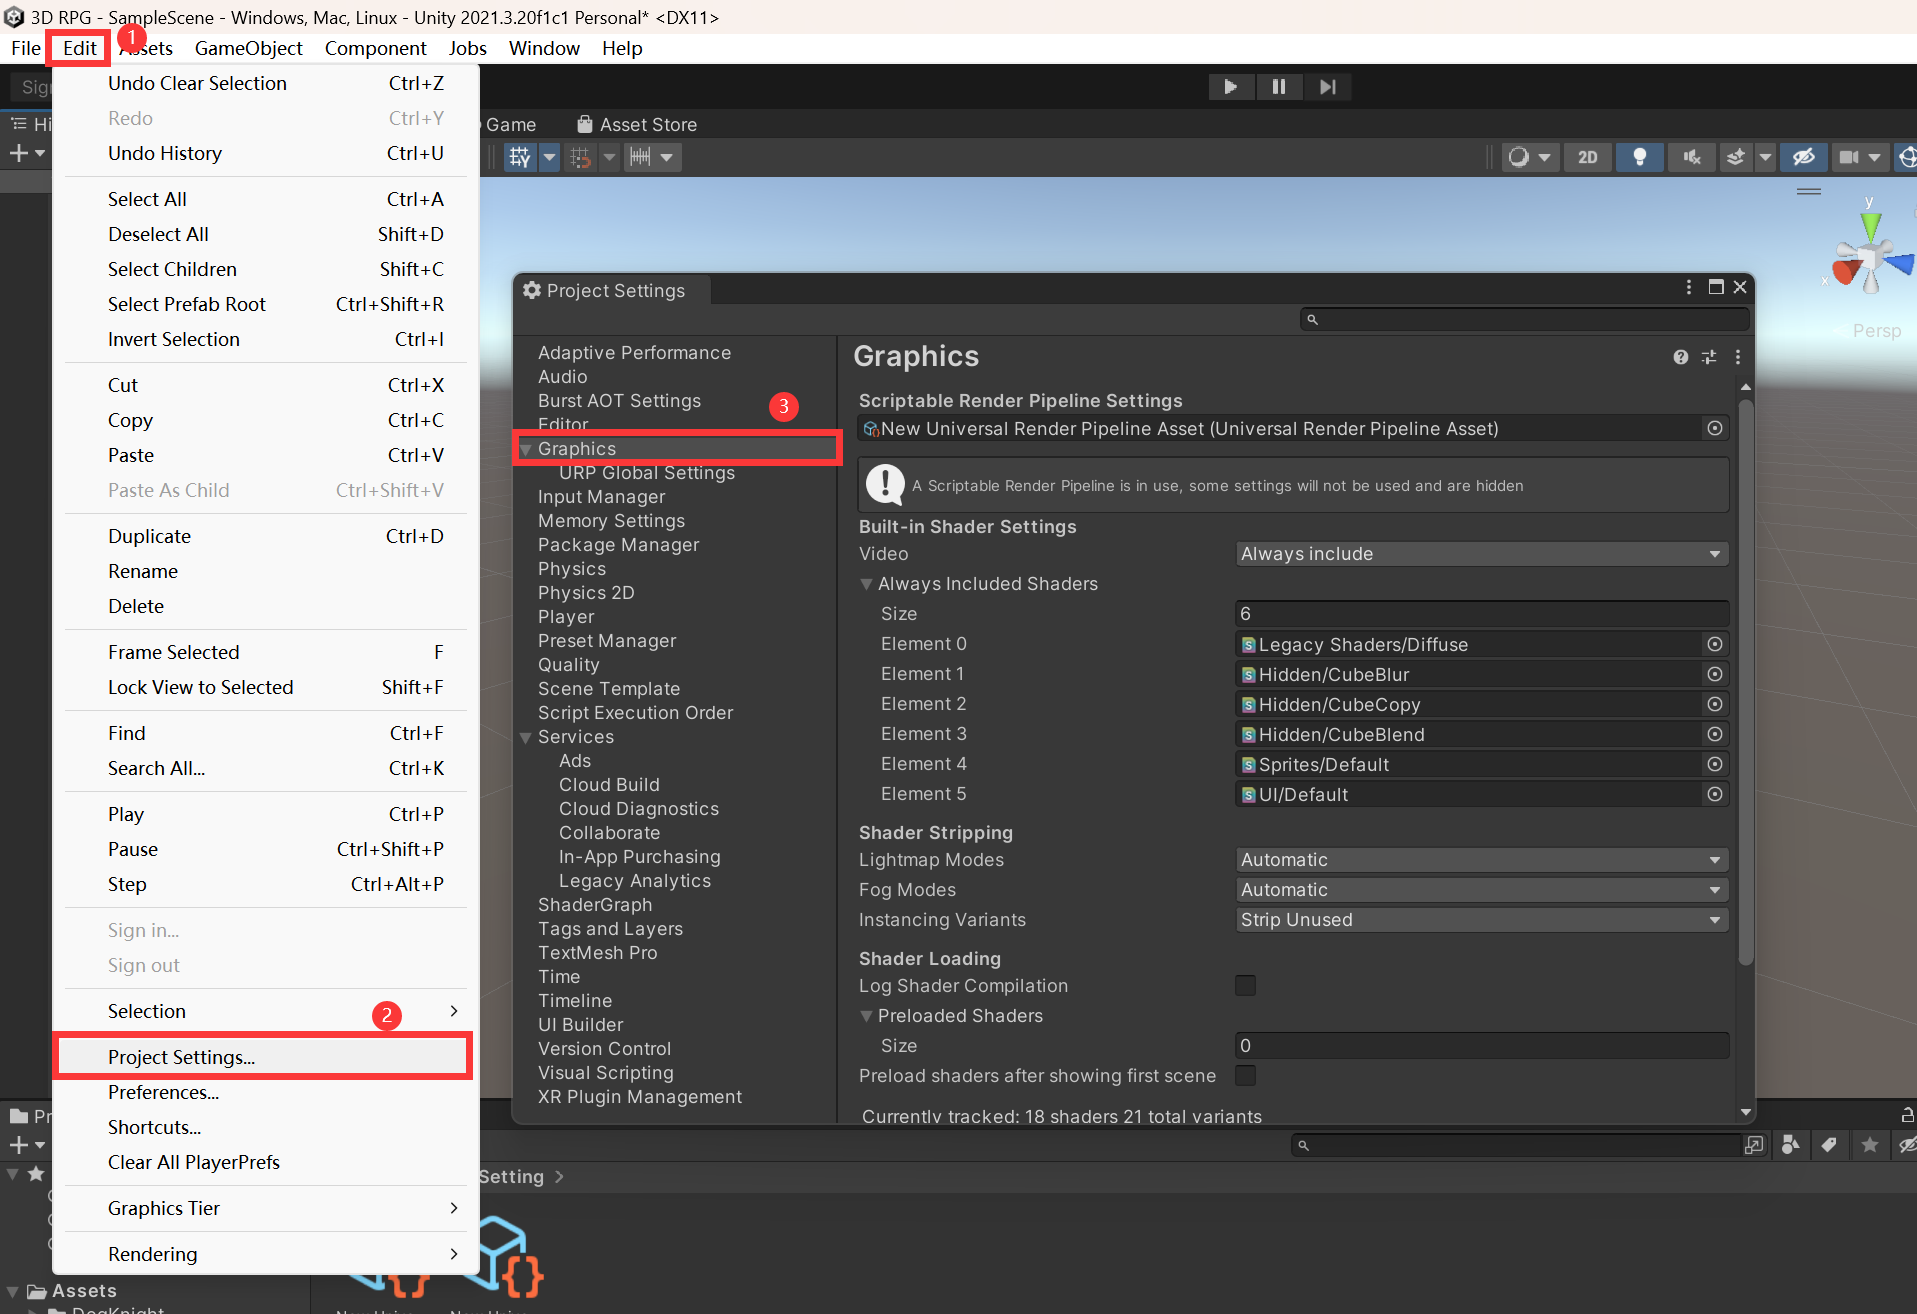Open the Lightmap Modes dropdown
This screenshot has height=1314, width=1917.
(x=1482, y=860)
